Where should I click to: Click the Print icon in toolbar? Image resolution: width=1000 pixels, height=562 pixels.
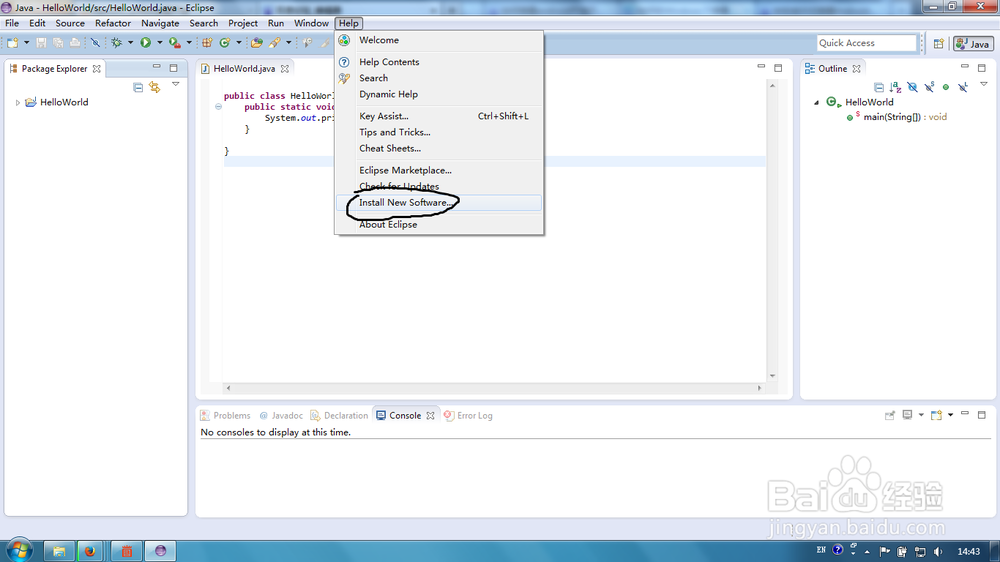(x=75, y=43)
